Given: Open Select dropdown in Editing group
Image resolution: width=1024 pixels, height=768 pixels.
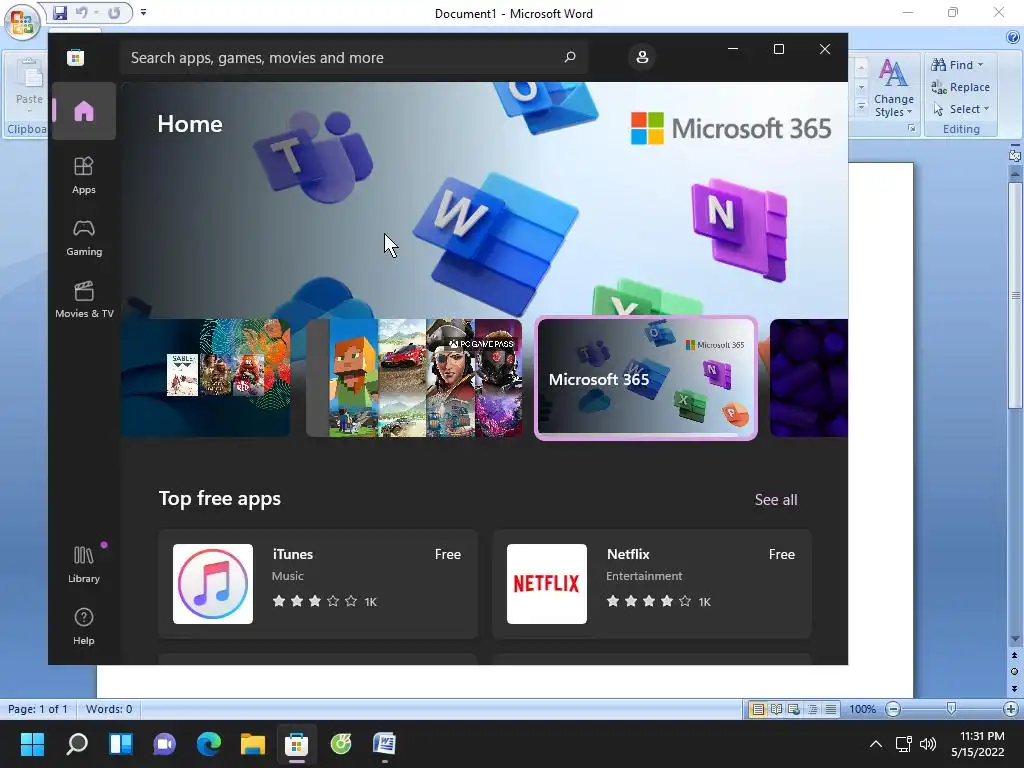Looking at the screenshot, I should 960,109.
